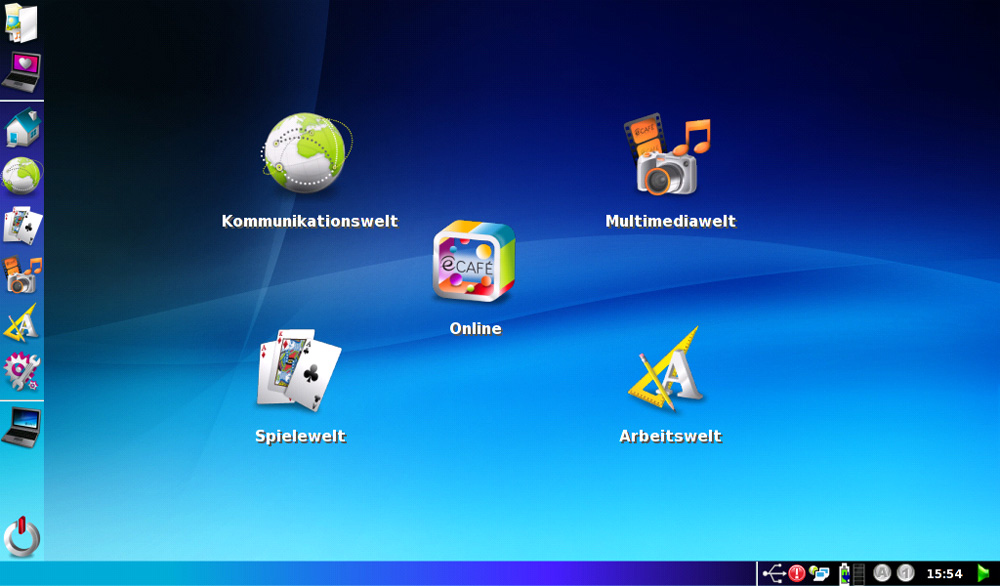This screenshot has height=586, width=1000.
Task: Click the laptop desktop icon in sidebar
Action: 21,427
